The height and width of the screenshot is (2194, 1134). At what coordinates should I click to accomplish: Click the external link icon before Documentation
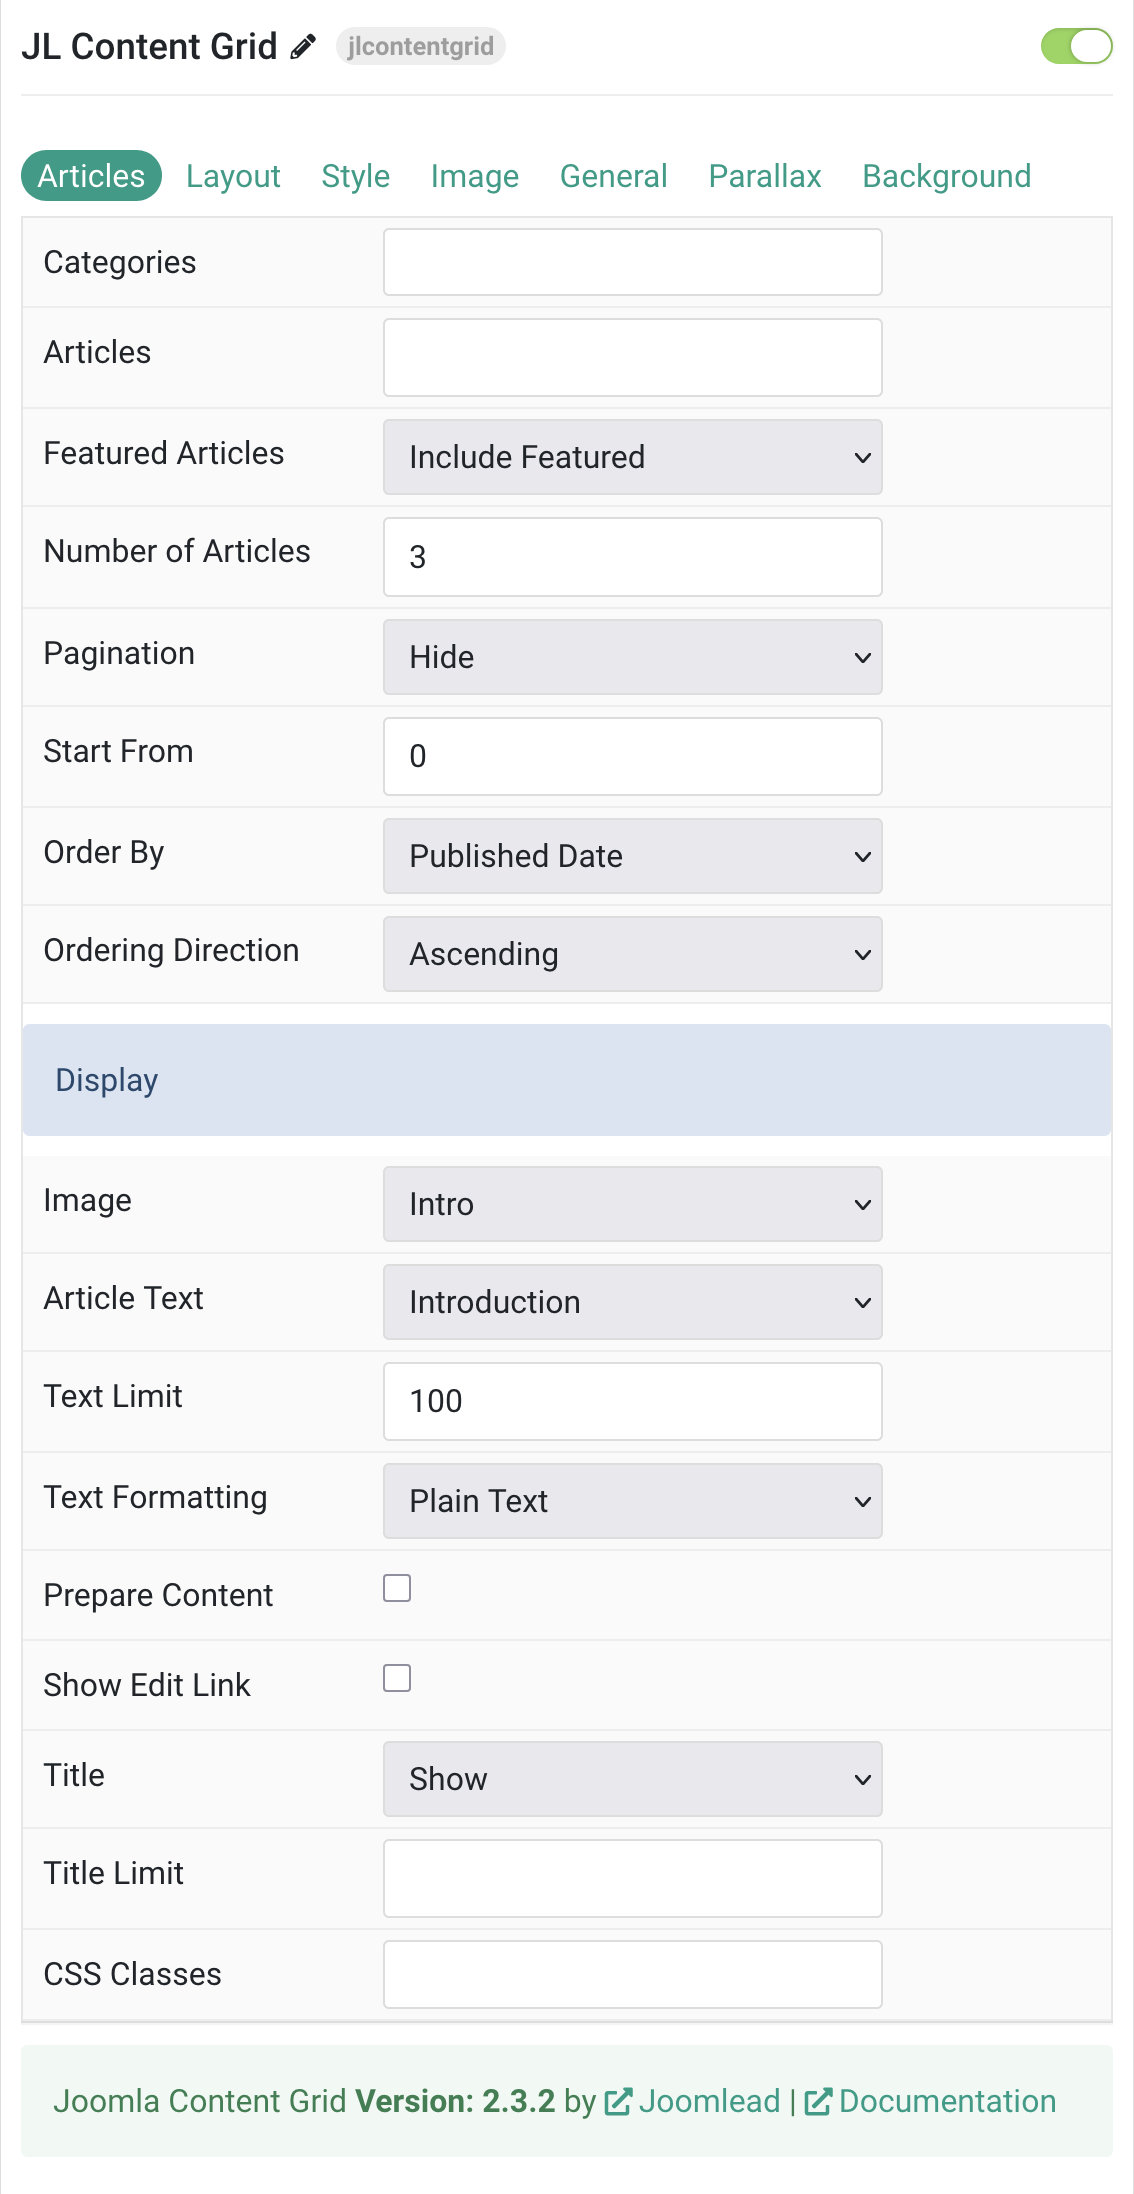818,2102
